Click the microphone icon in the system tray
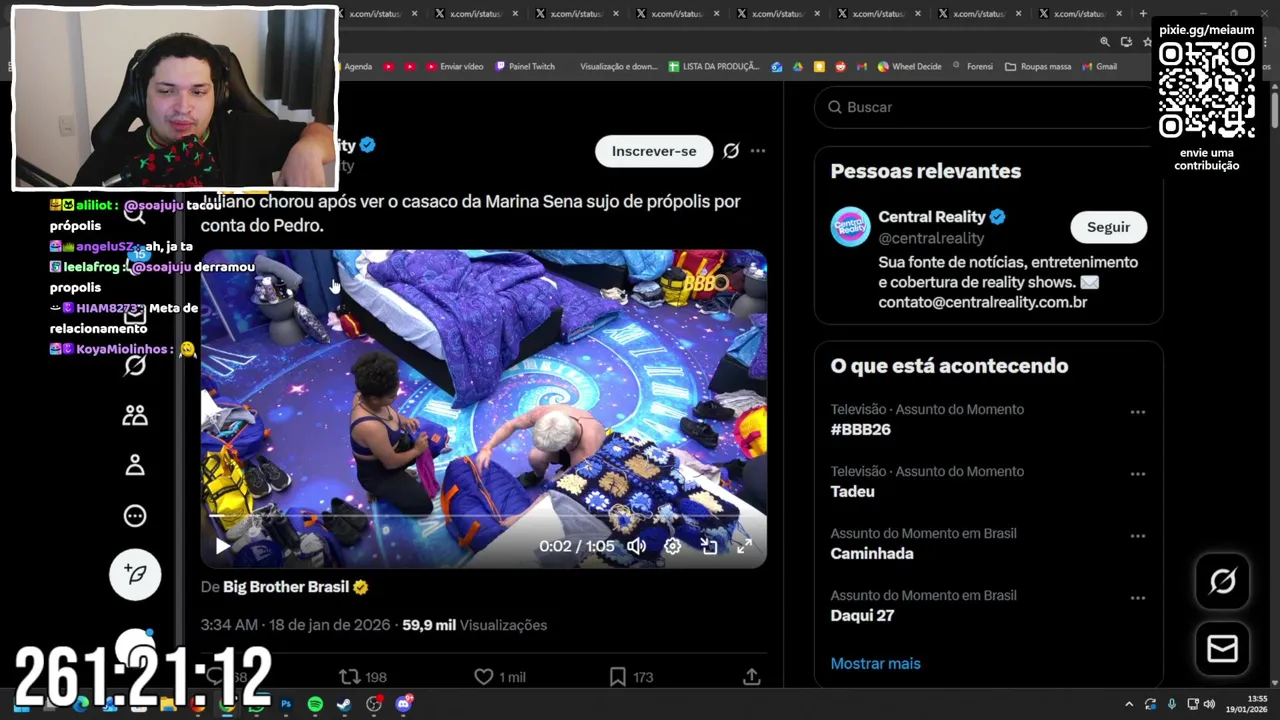 pos(1171,704)
